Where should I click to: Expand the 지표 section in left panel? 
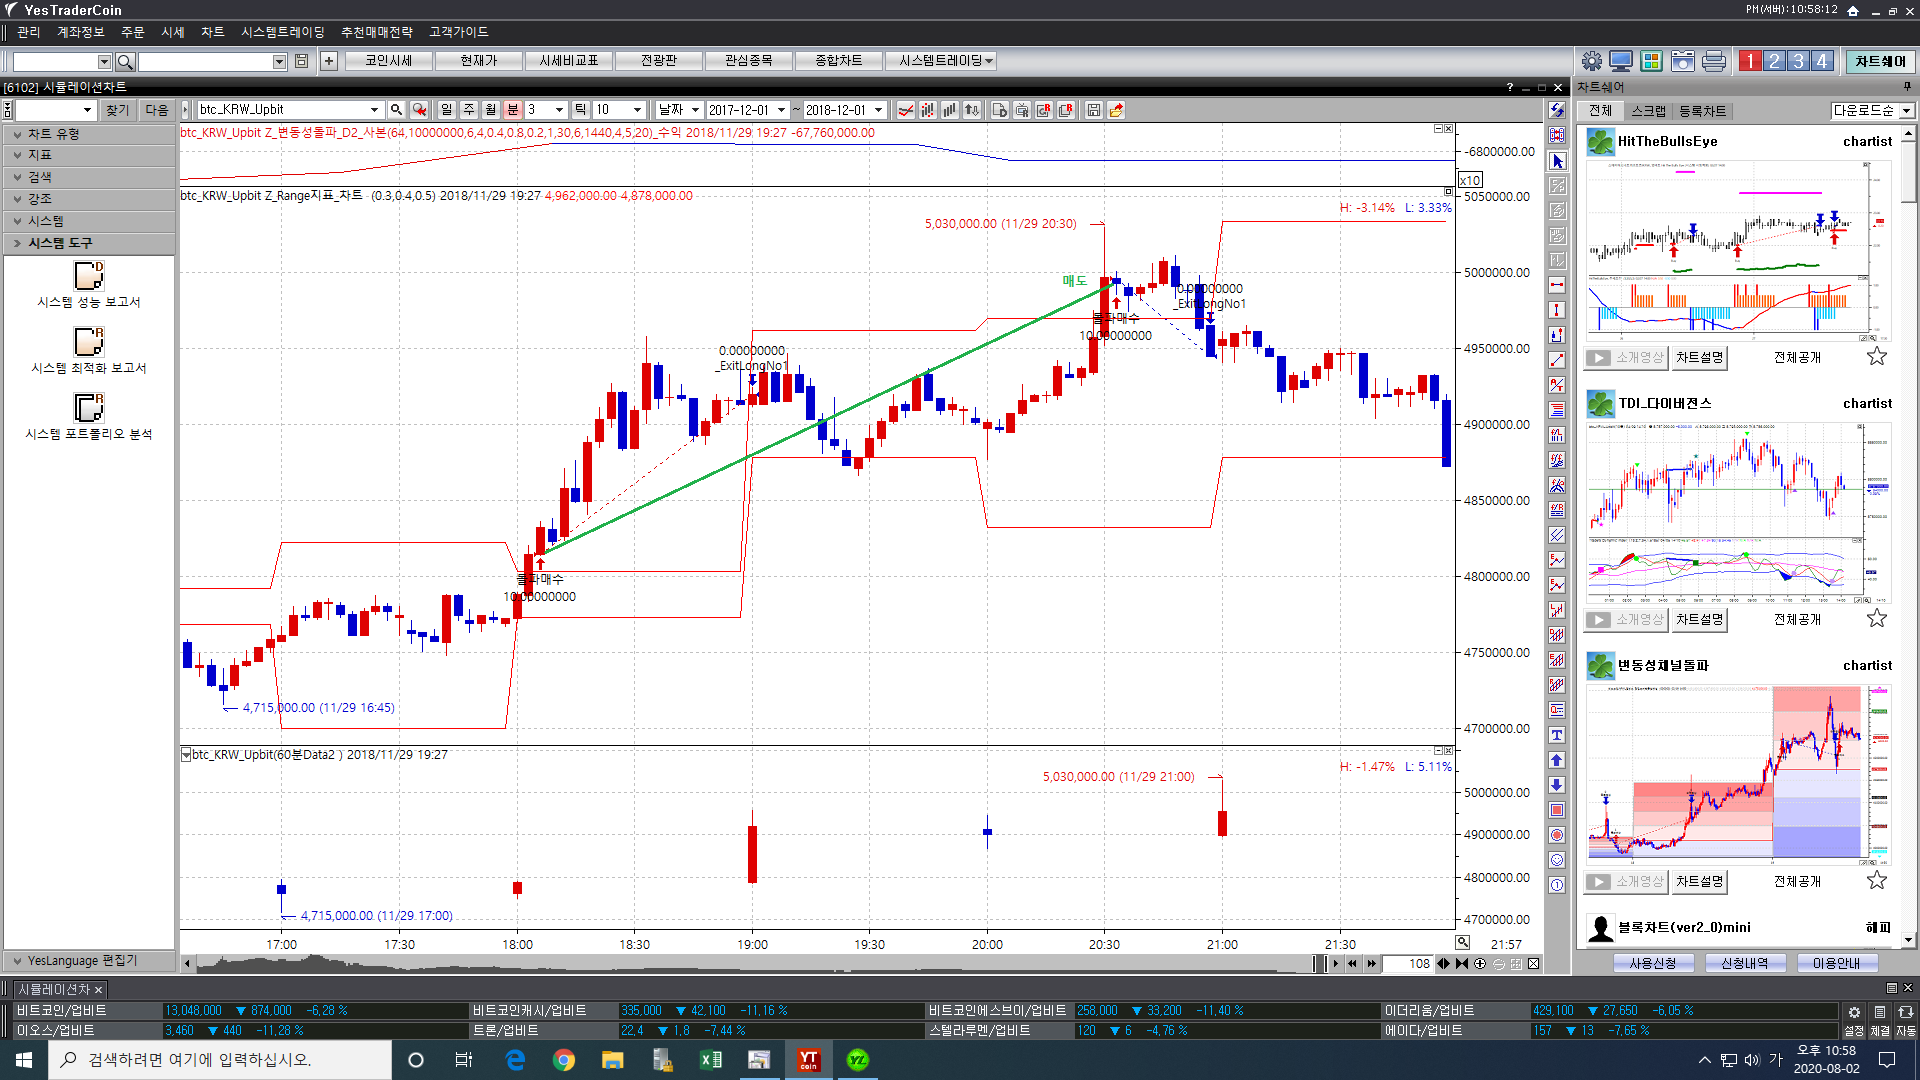(x=40, y=155)
